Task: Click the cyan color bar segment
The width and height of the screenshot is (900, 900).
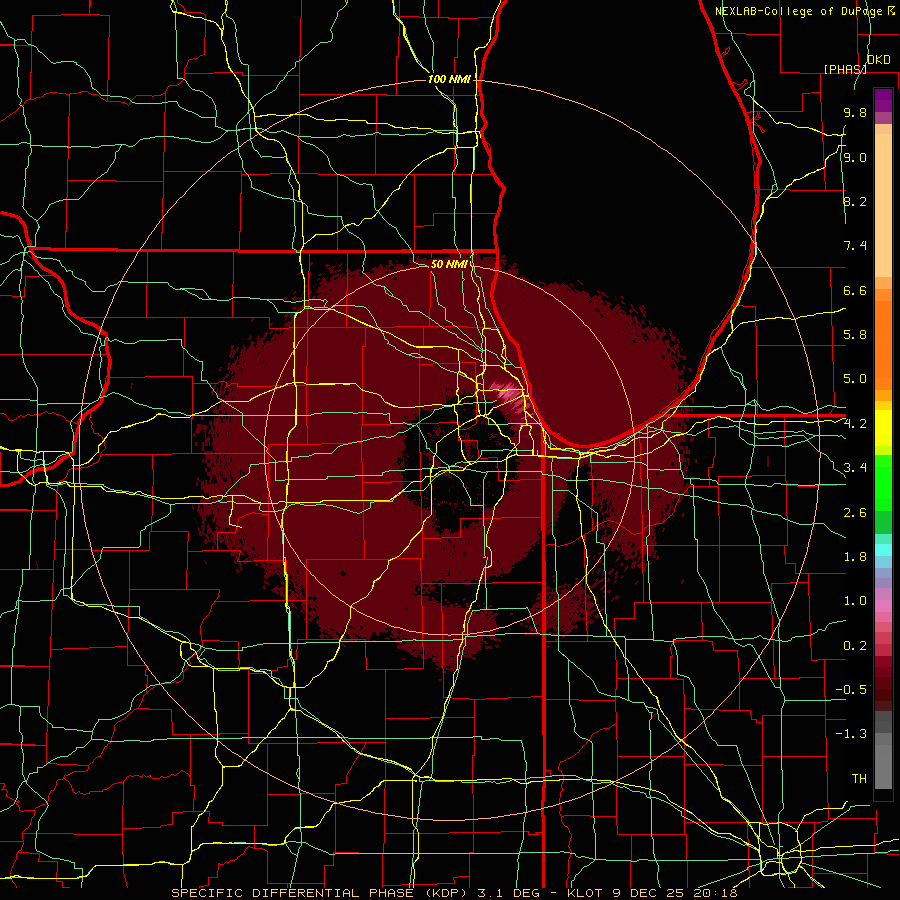Action: (883, 550)
